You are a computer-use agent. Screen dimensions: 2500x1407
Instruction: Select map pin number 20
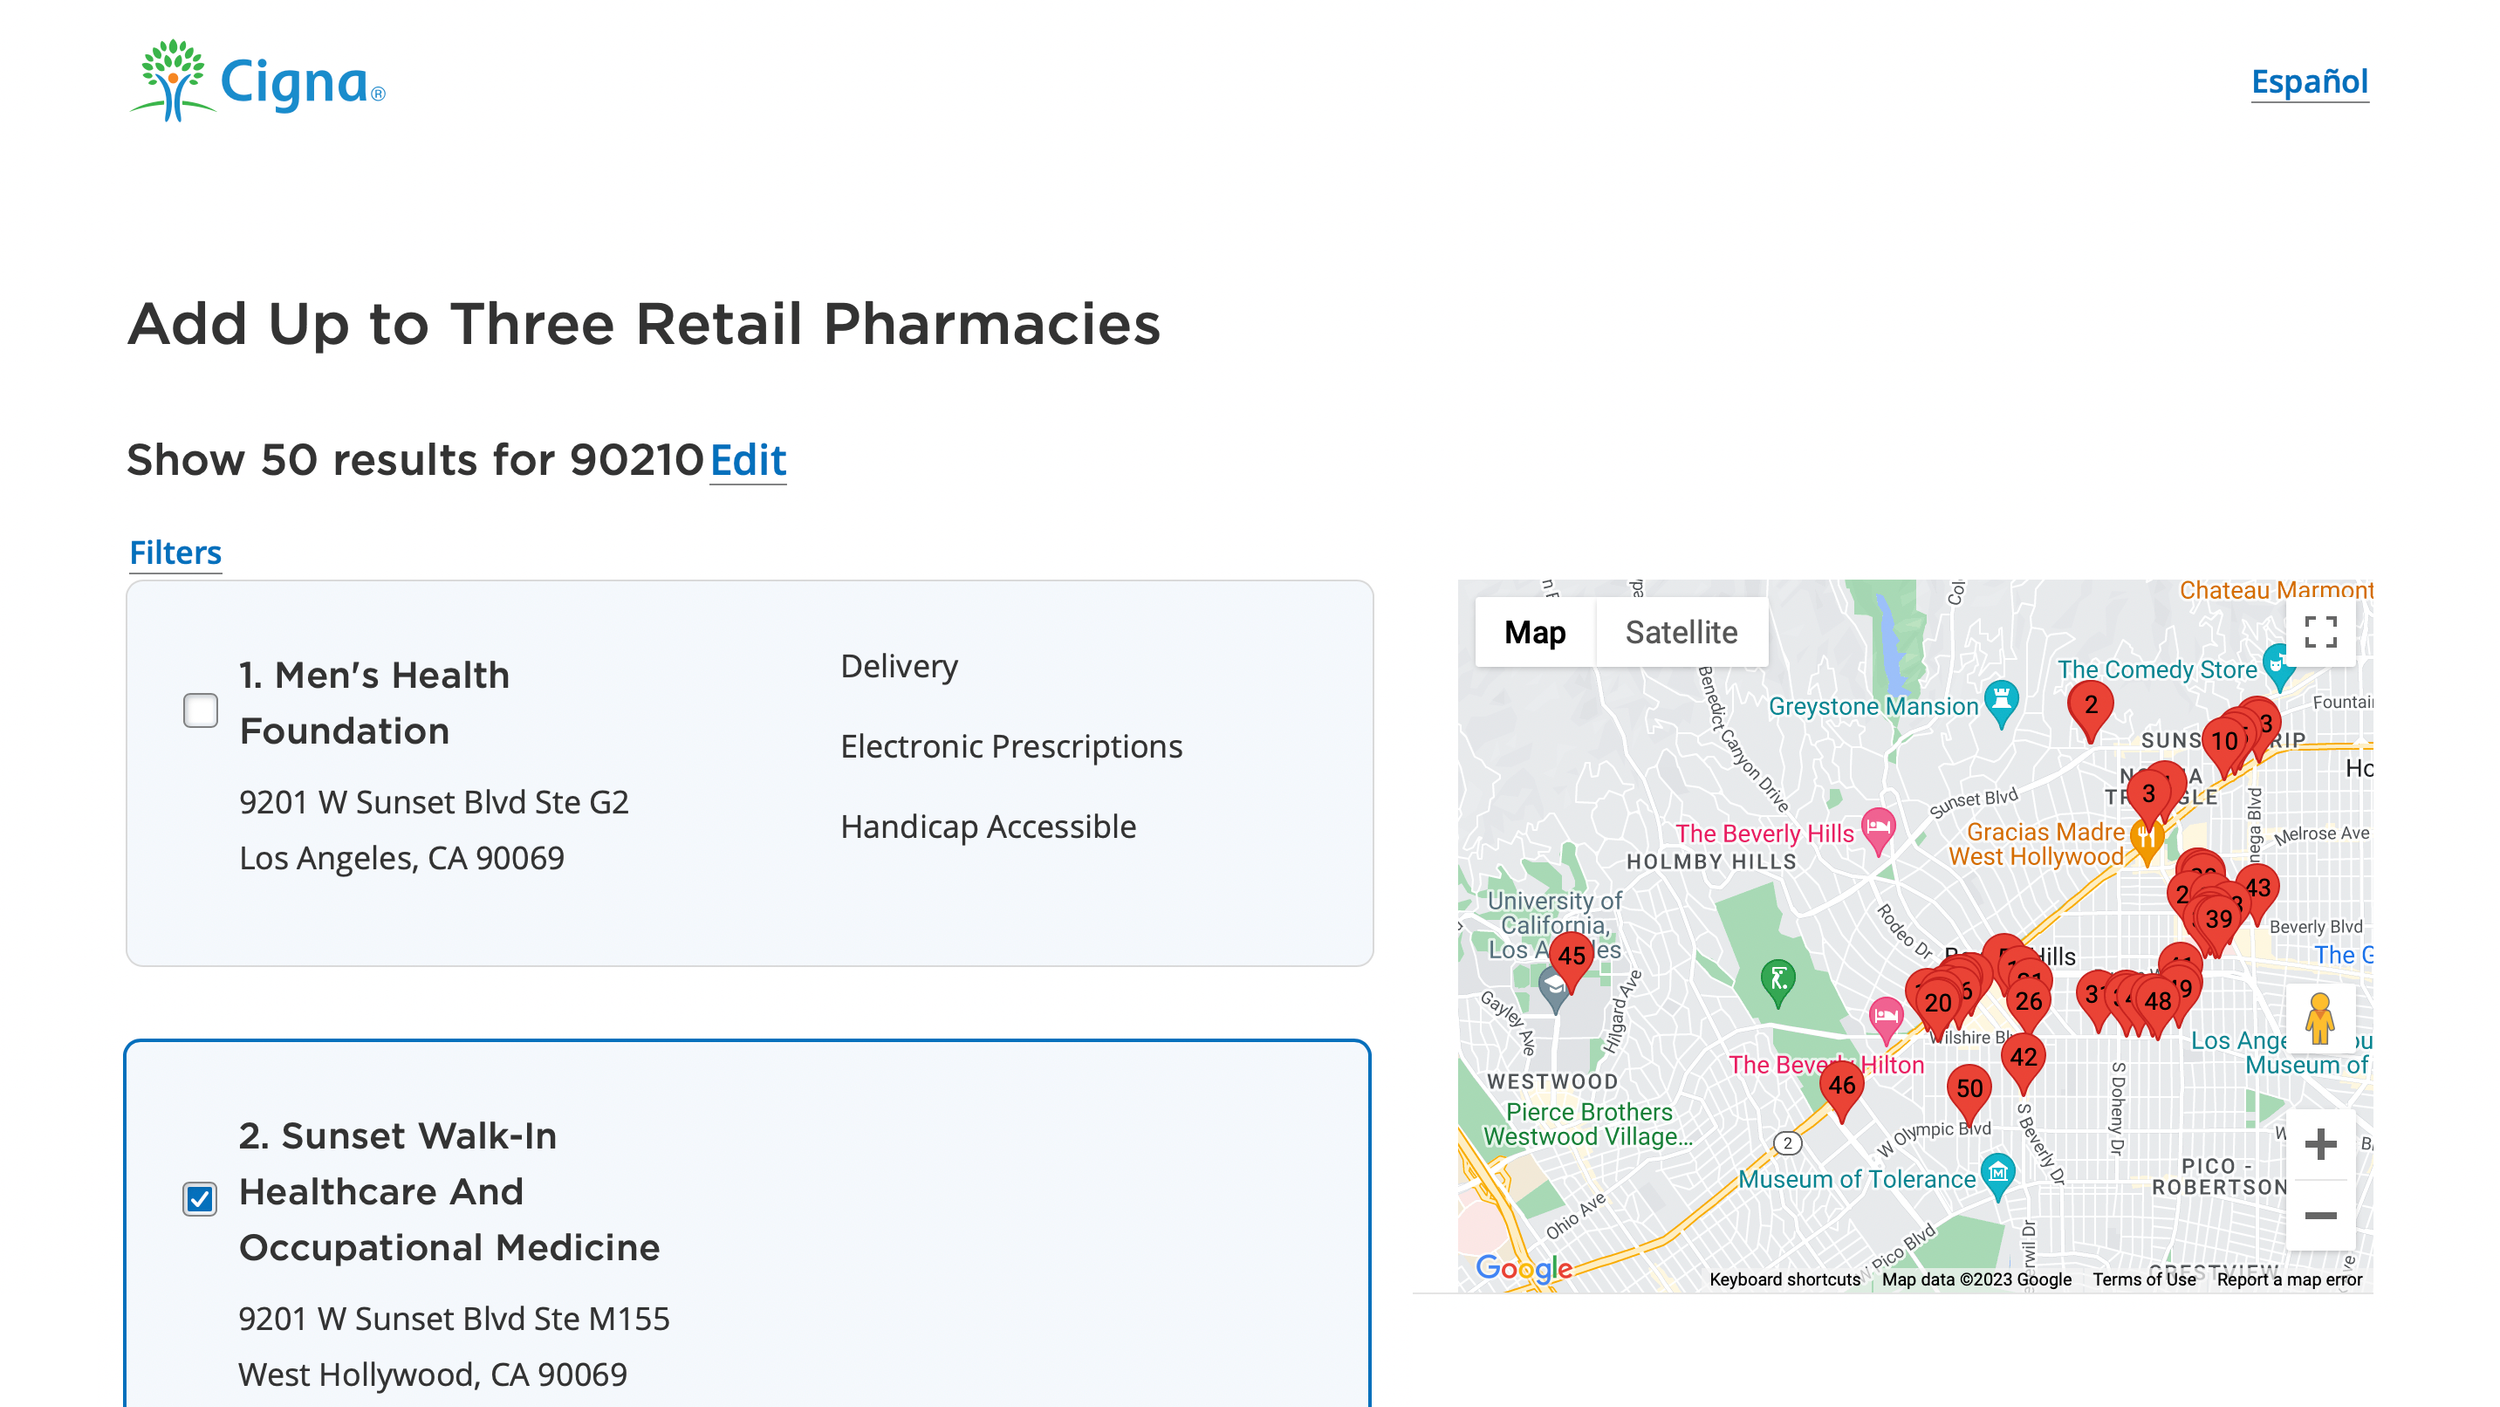1937,1005
